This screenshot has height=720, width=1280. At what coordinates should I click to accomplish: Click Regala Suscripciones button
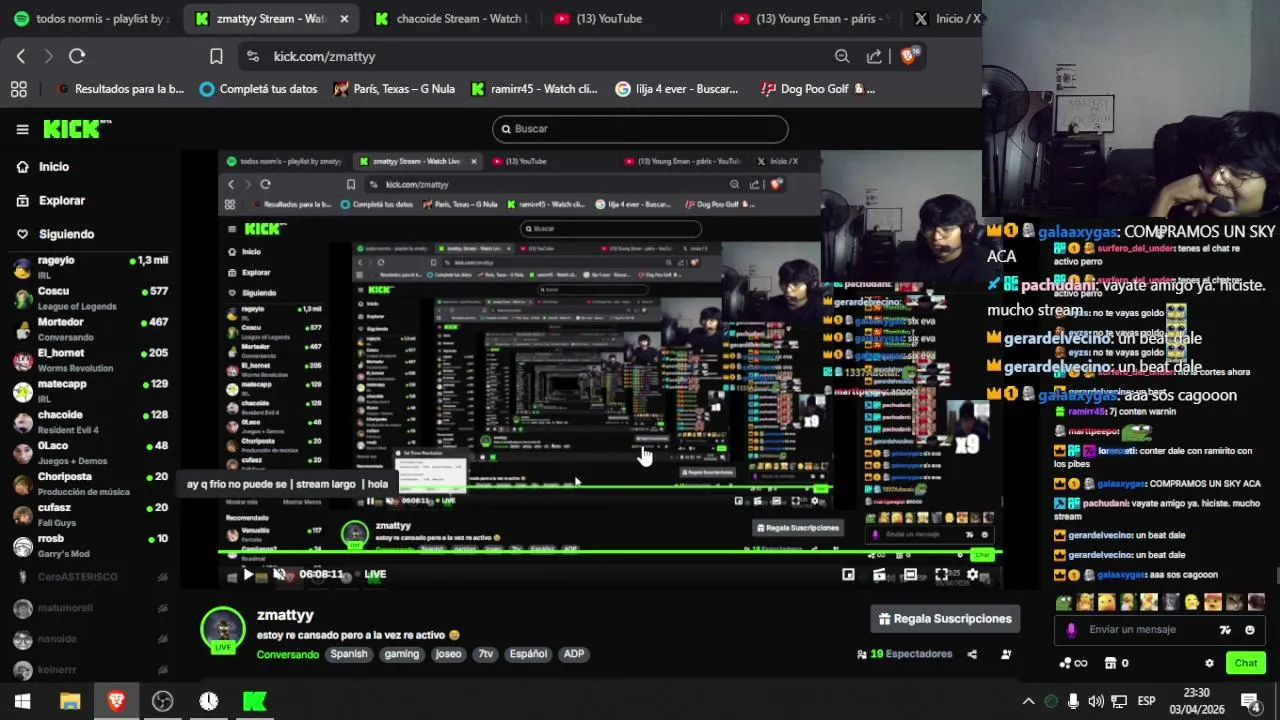click(945, 619)
